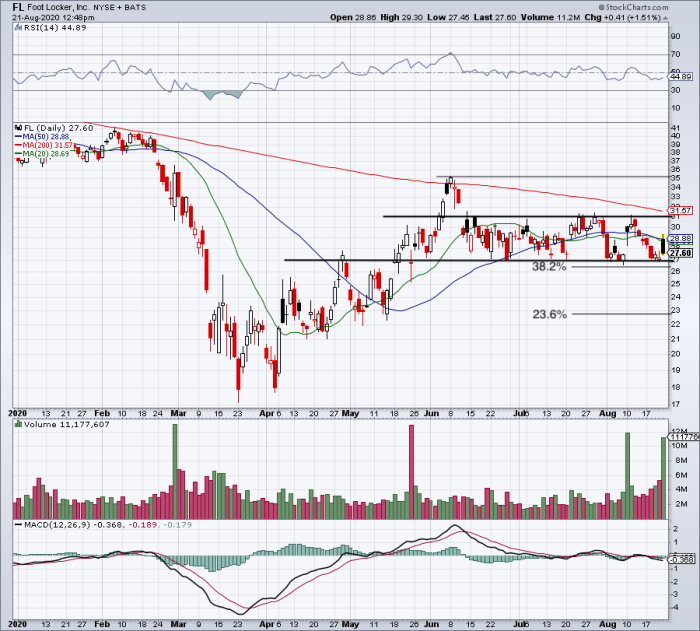Select the MA(200) 31.57 legend entry
This screenshot has height=631, width=700.
pyautogui.click(x=48, y=145)
